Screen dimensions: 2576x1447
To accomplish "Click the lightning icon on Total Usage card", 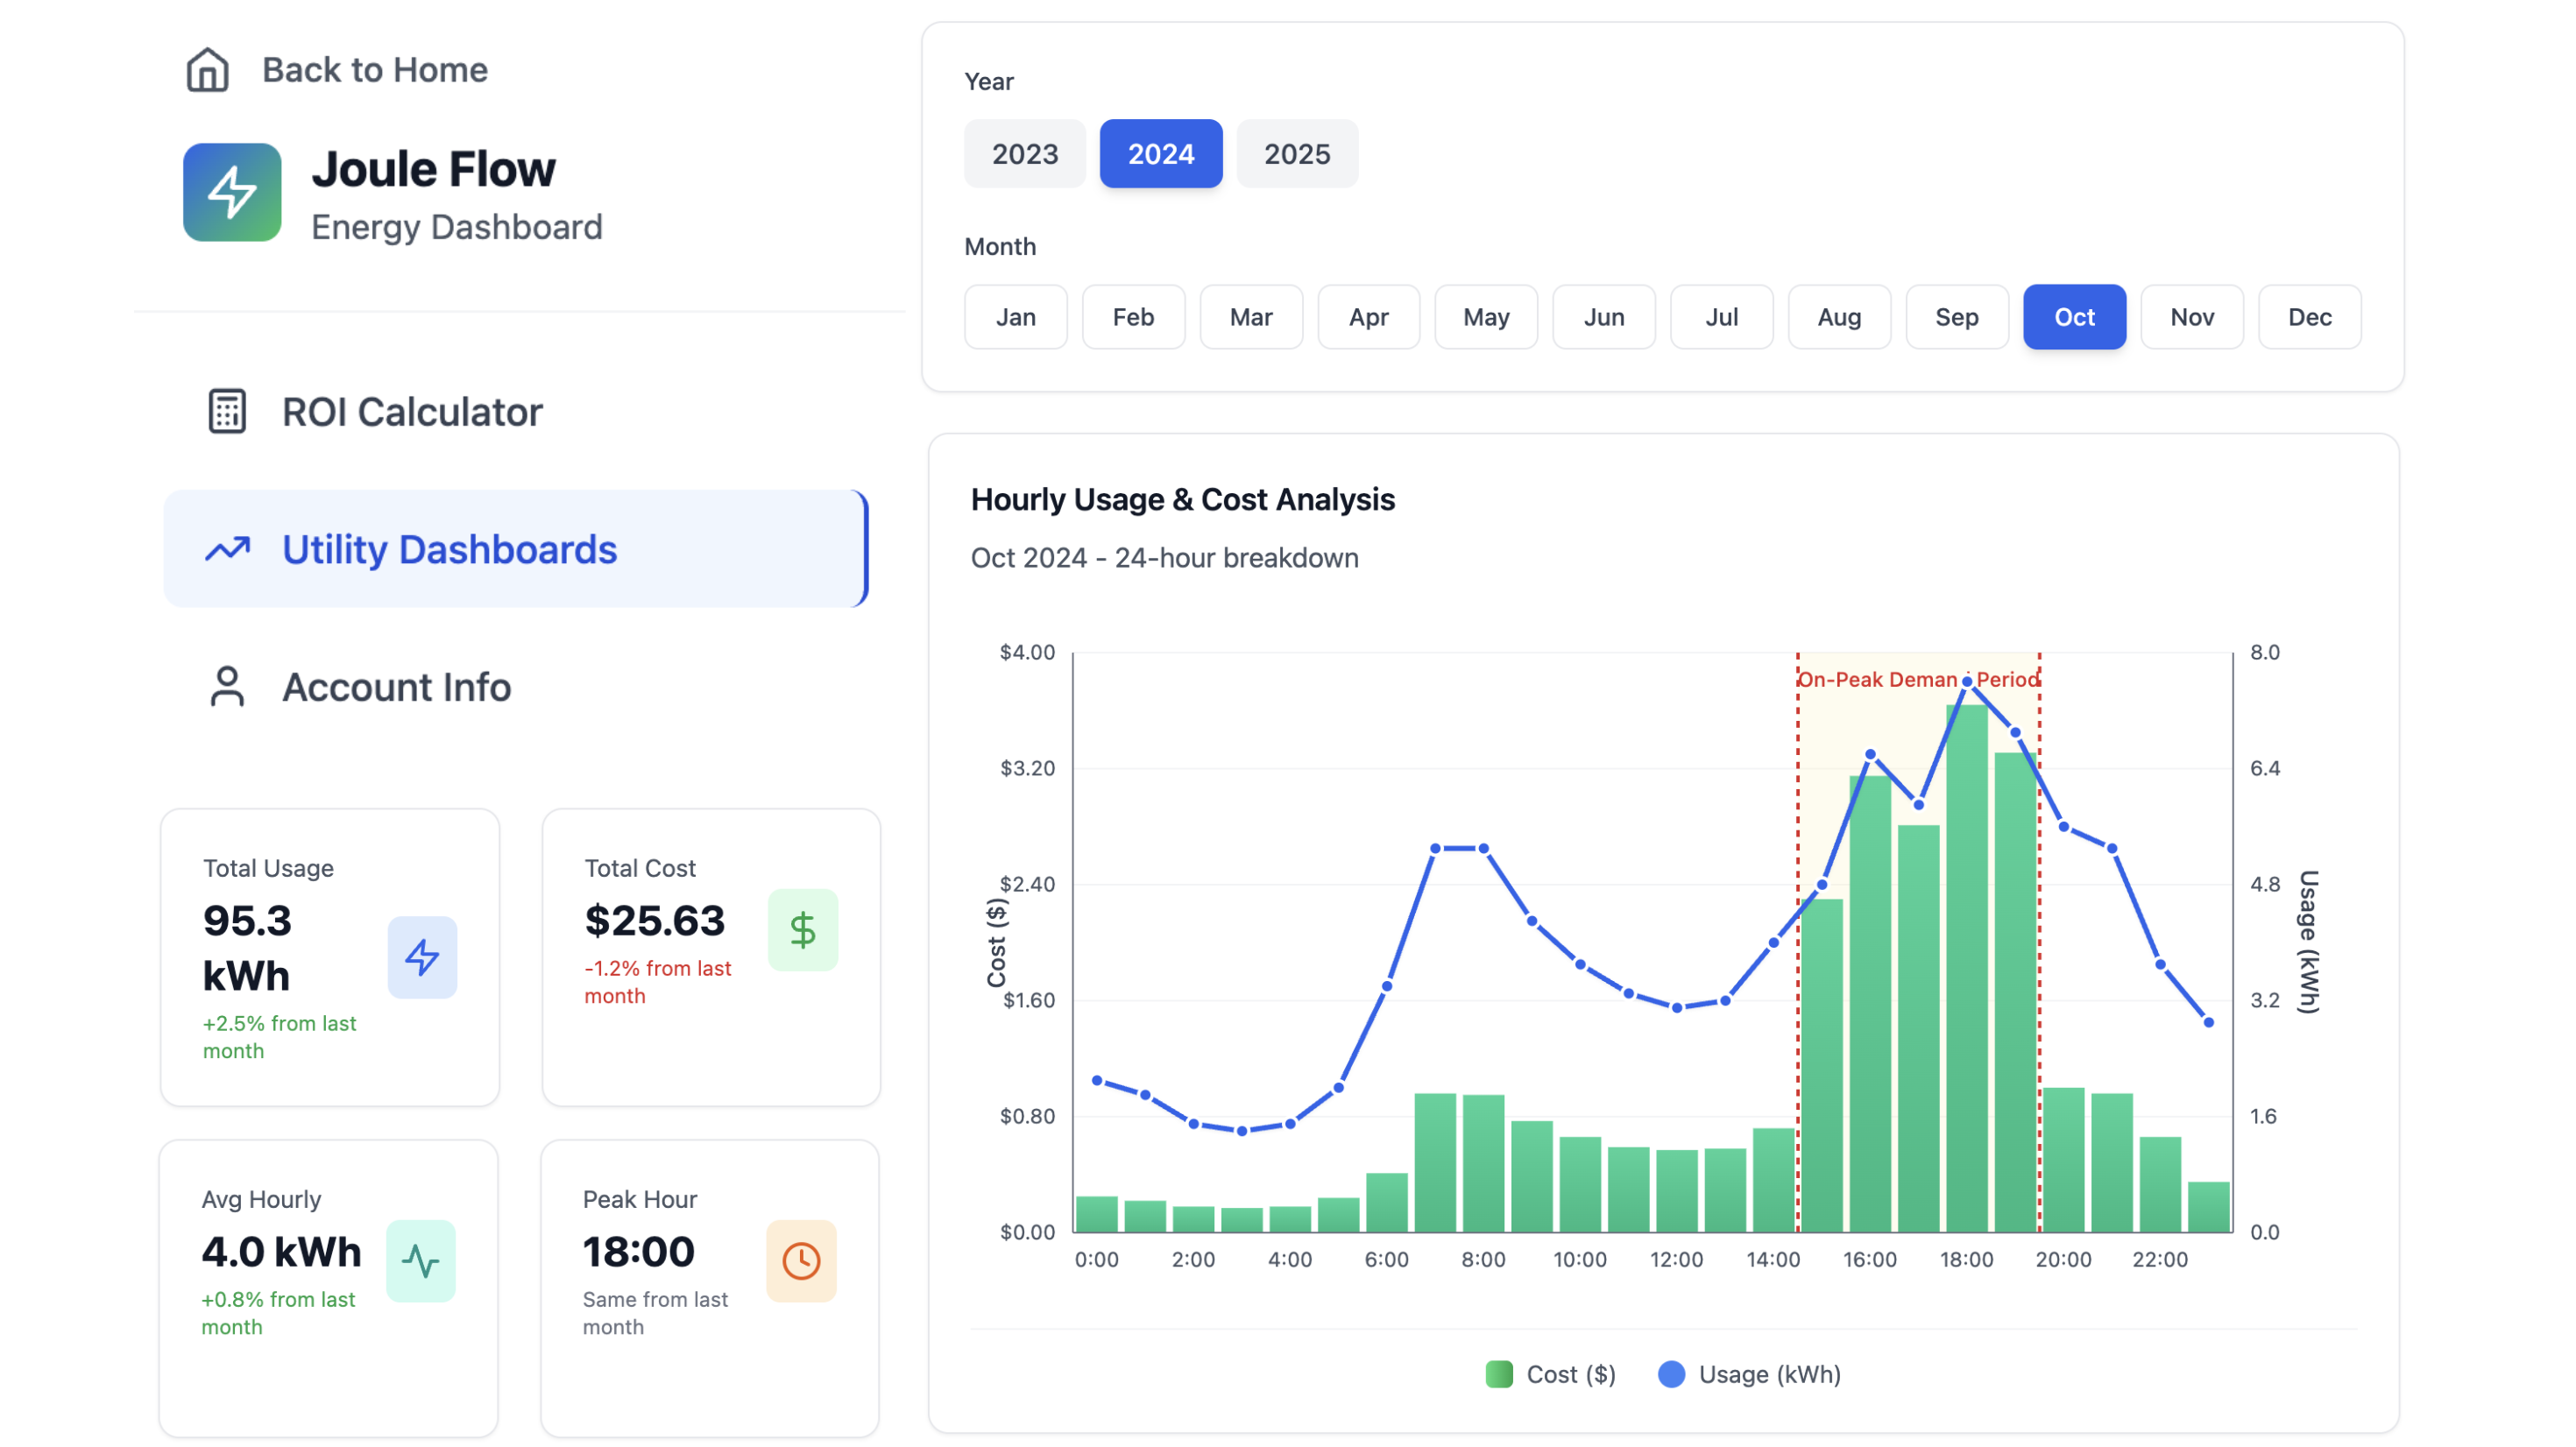I will tap(422, 957).
